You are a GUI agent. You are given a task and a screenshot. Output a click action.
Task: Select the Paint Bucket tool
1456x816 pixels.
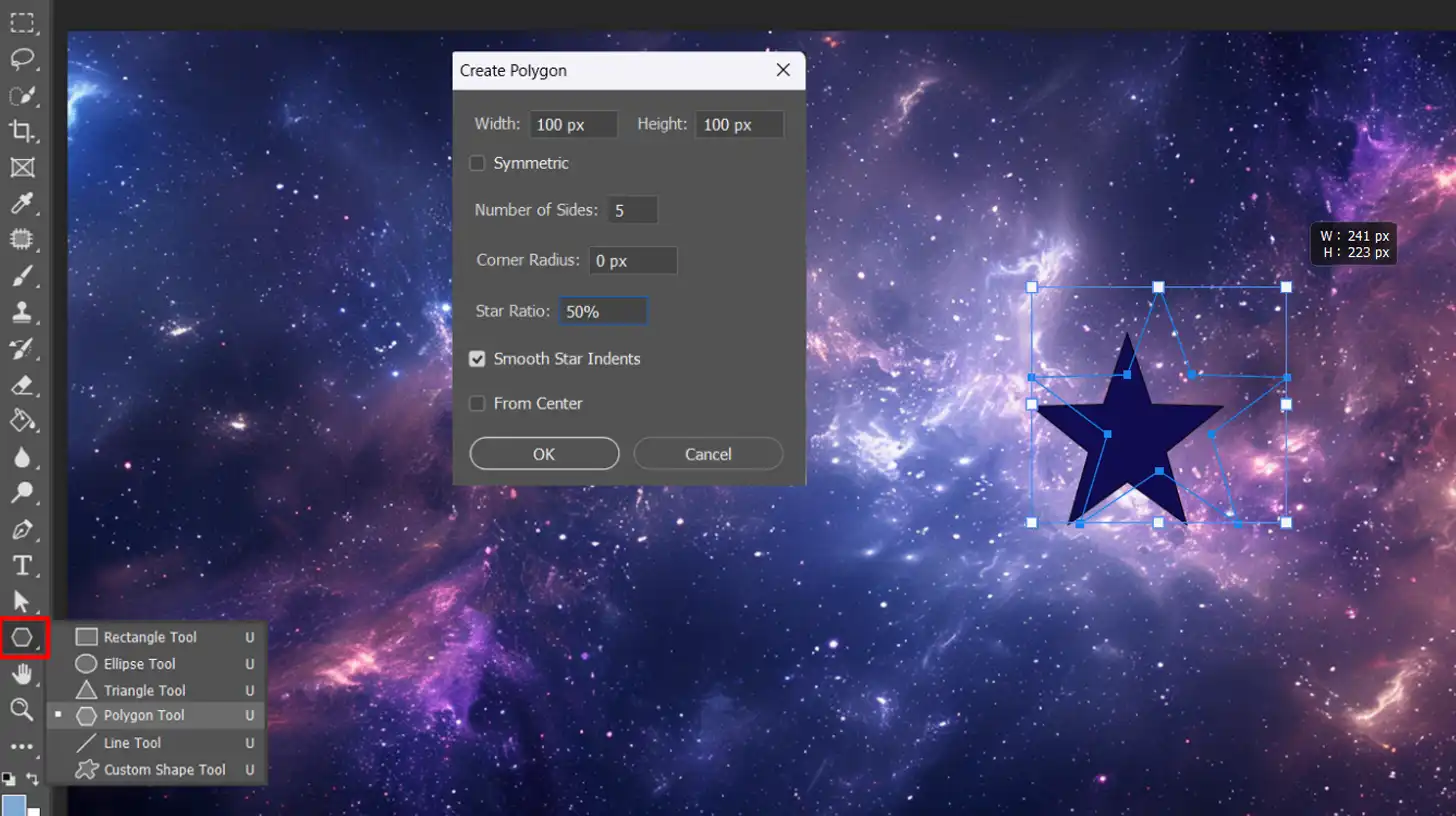coord(22,421)
